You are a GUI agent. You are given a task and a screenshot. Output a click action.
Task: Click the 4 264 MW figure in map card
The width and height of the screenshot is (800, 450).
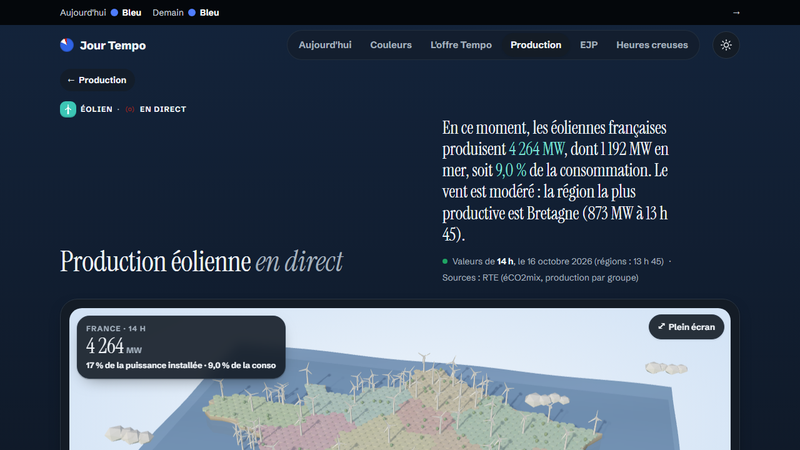click(114, 346)
